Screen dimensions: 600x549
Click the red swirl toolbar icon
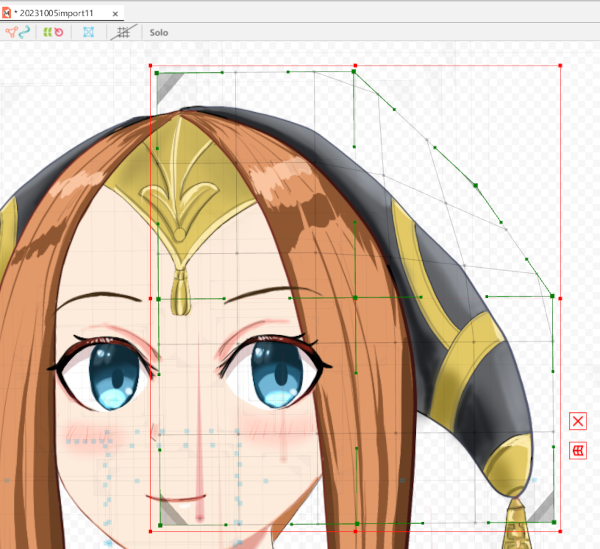(59, 32)
